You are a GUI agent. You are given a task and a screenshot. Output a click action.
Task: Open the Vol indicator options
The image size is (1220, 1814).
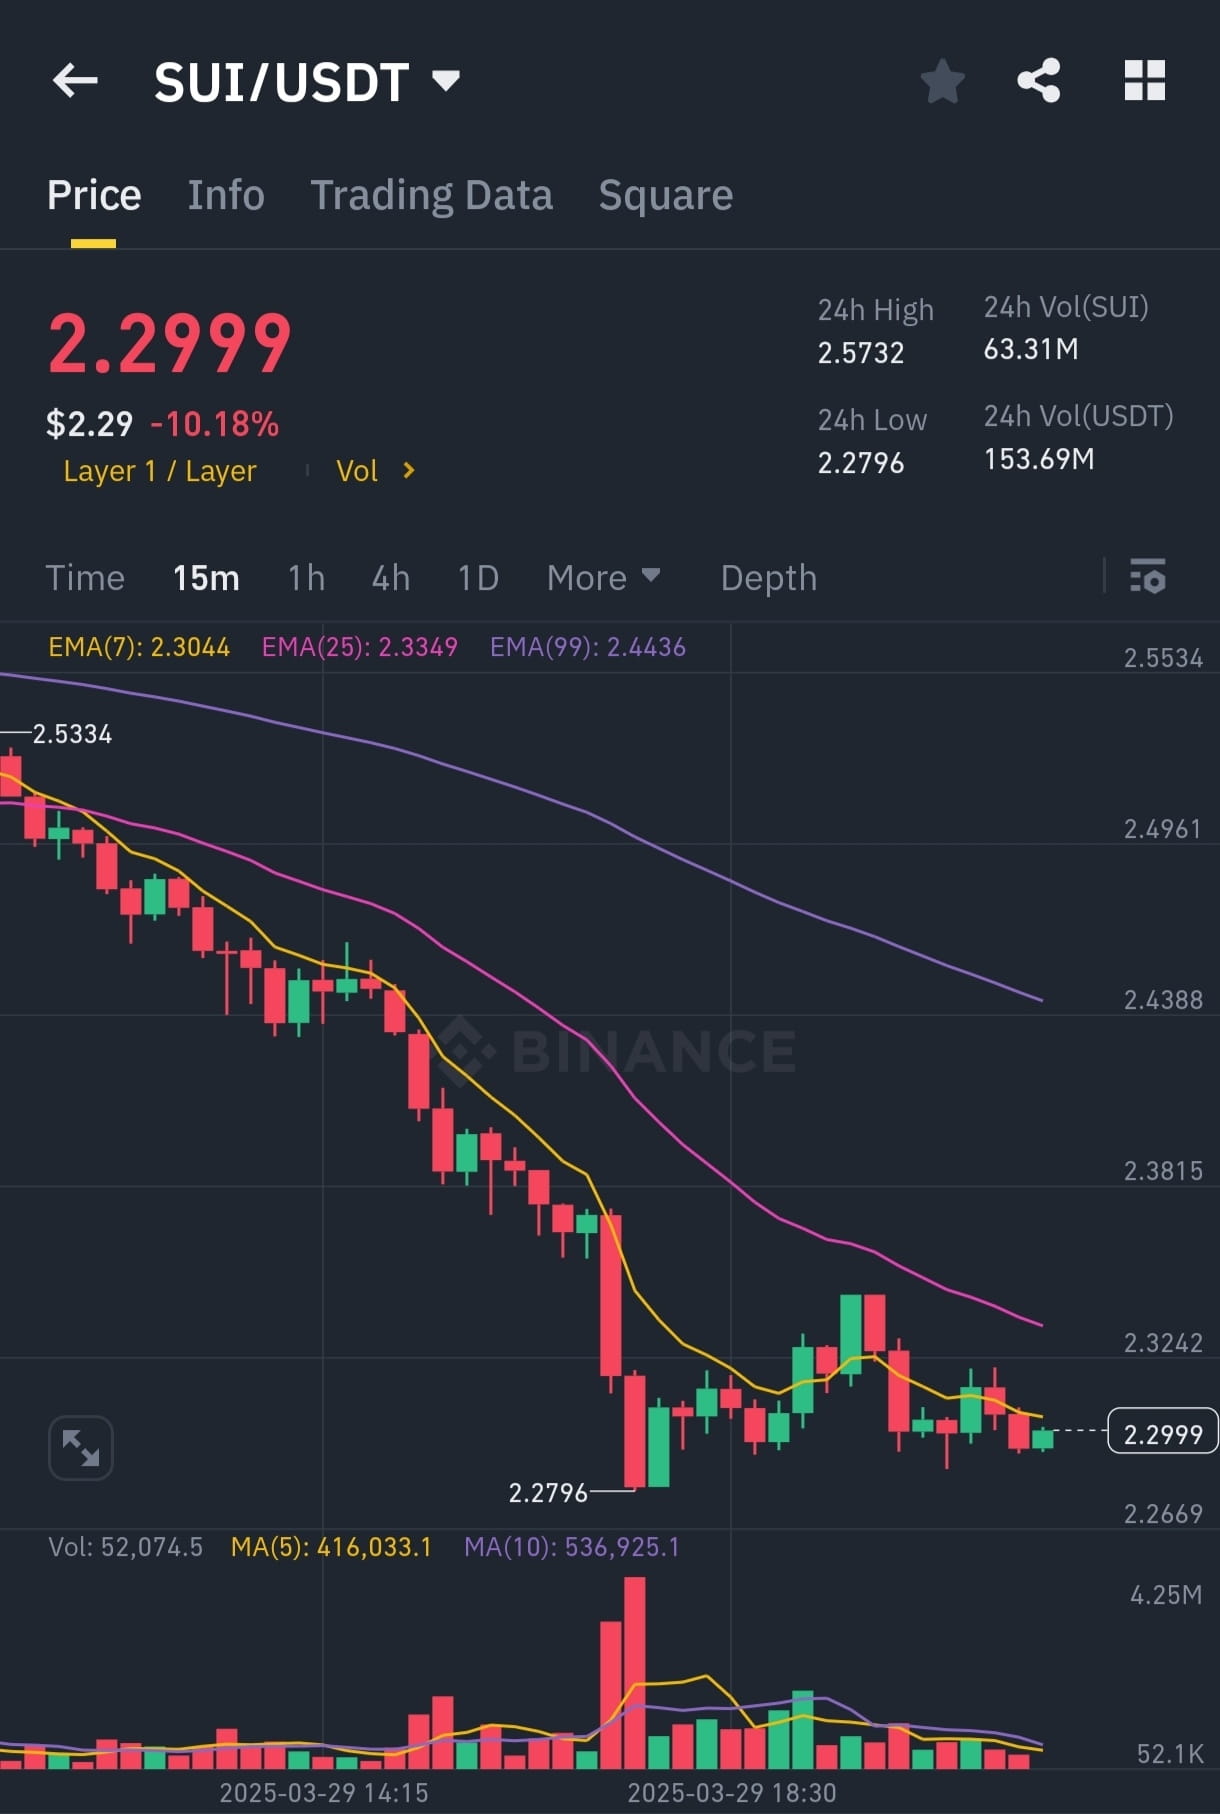click(x=377, y=470)
